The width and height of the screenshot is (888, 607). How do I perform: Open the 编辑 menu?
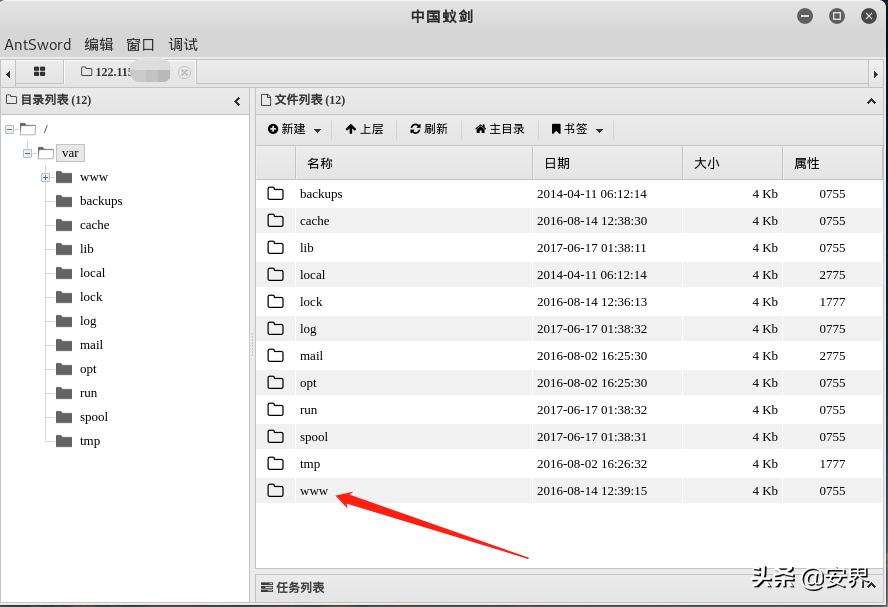(99, 44)
